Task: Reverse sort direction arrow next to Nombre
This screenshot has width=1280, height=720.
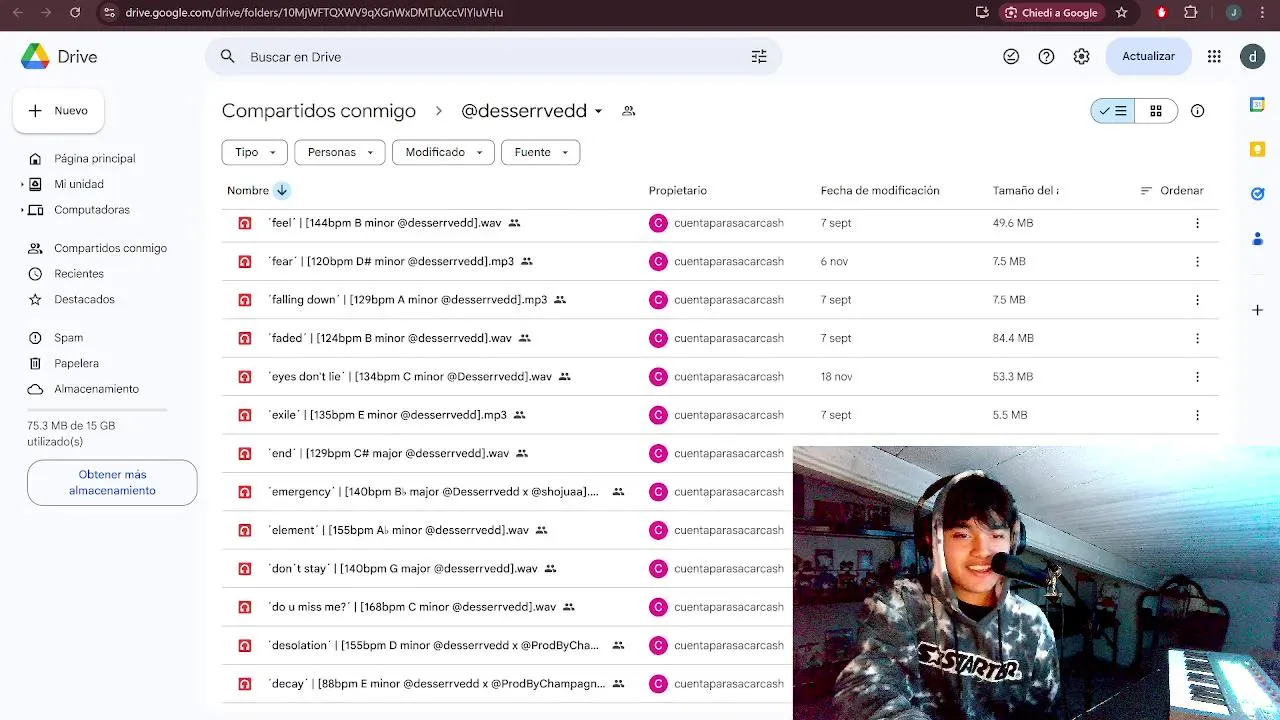Action: [x=282, y=190]
